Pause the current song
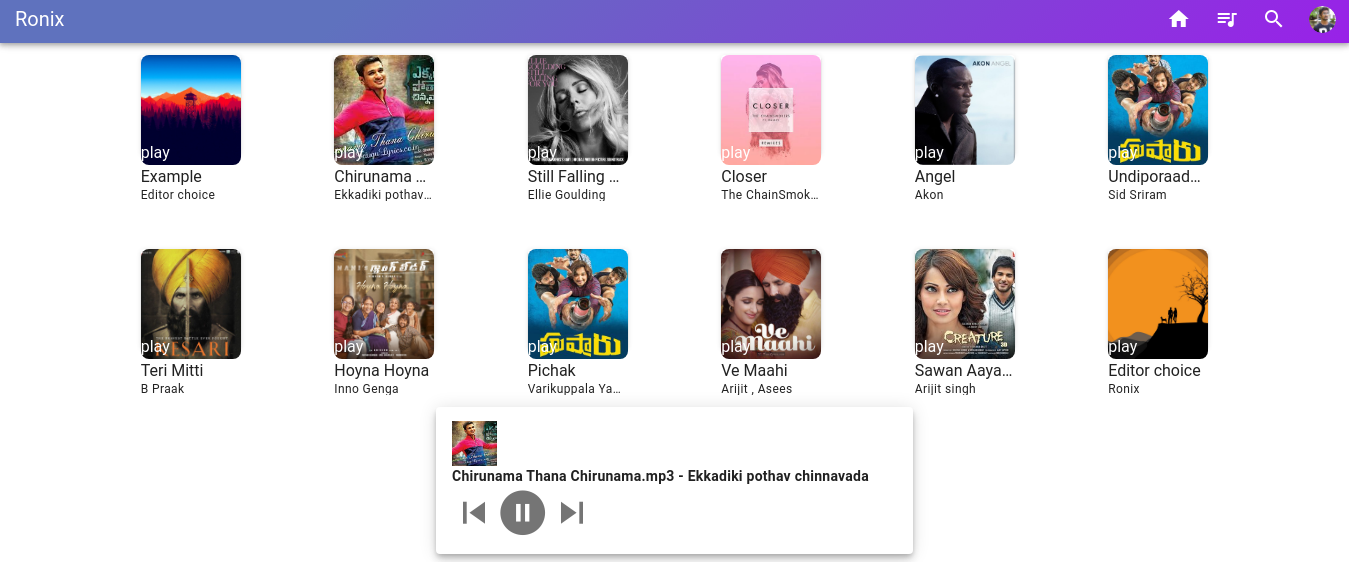 522,513
